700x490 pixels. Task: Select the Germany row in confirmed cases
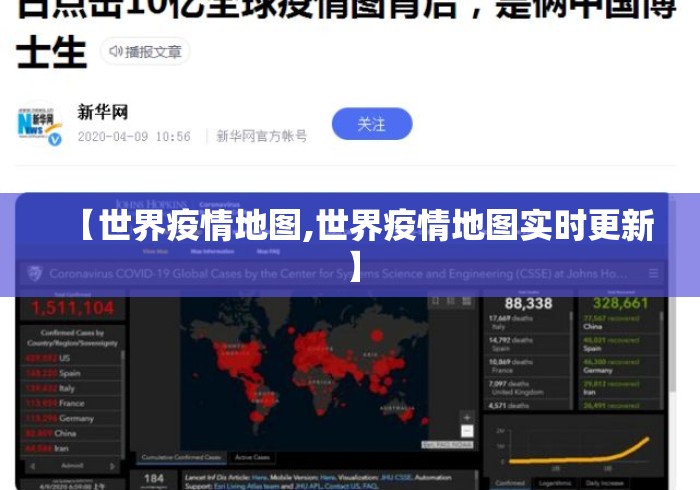71,418
